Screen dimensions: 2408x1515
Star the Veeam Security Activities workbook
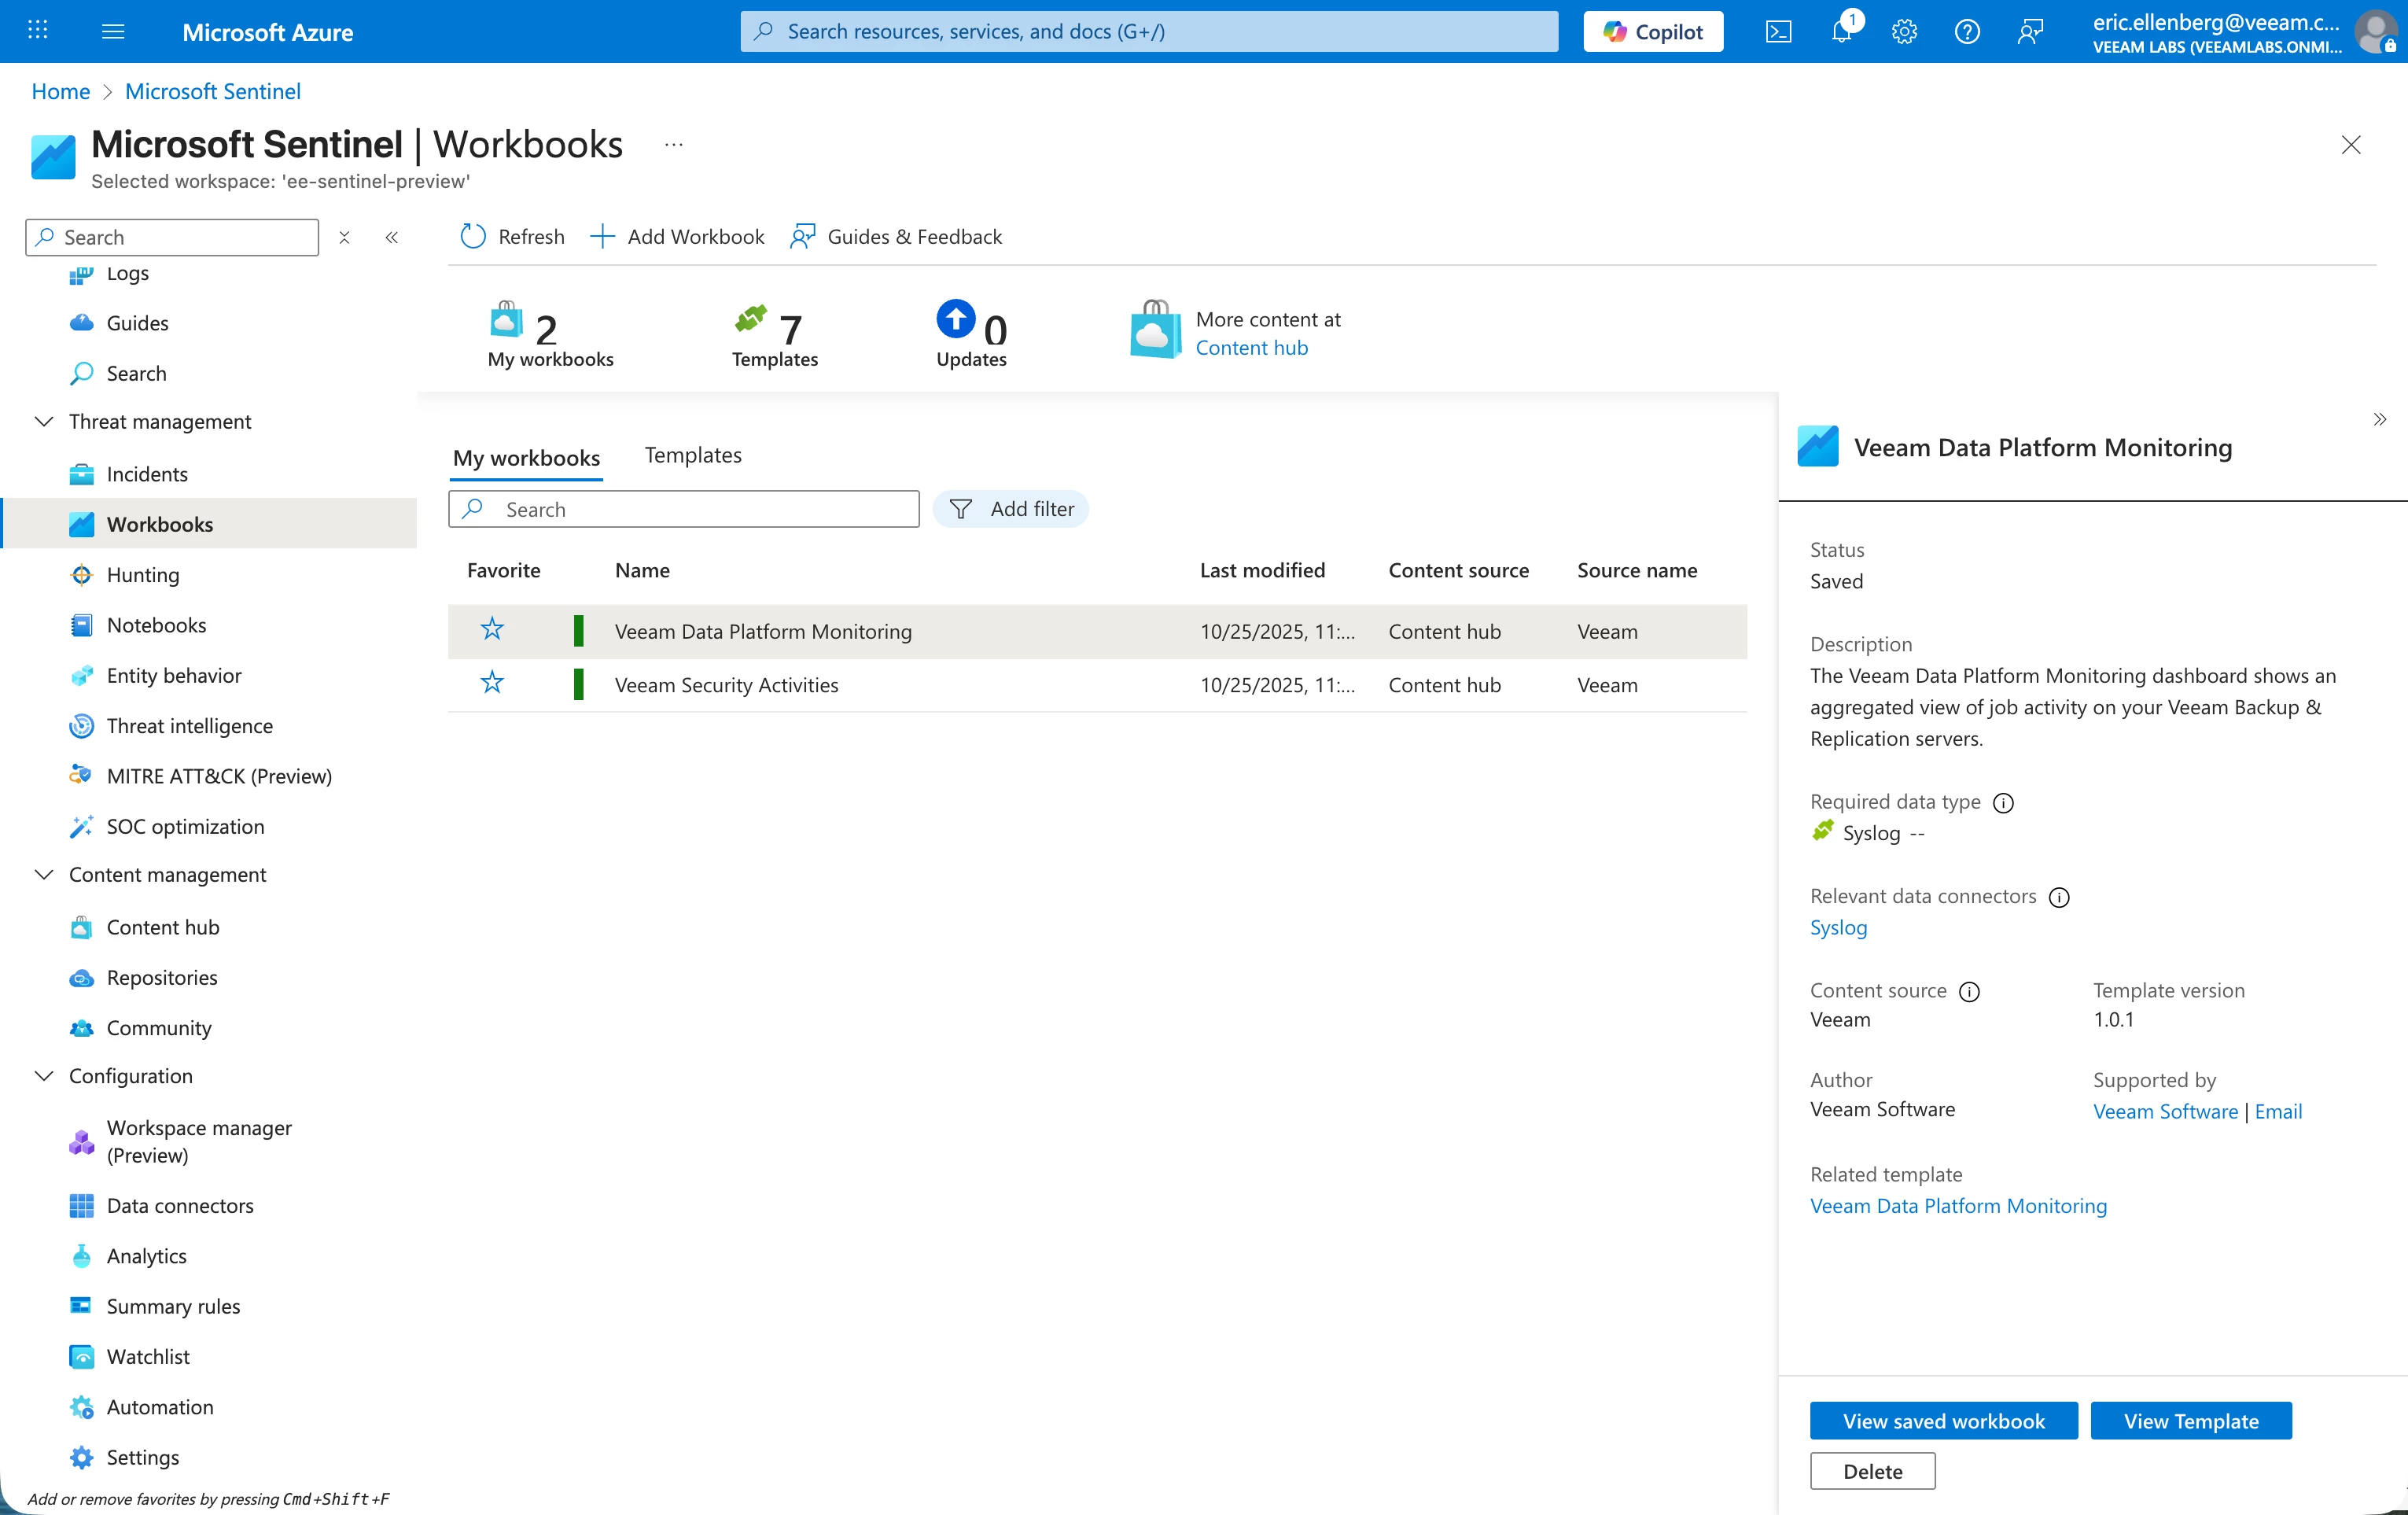pyautogui.click(x=492, y=684)
